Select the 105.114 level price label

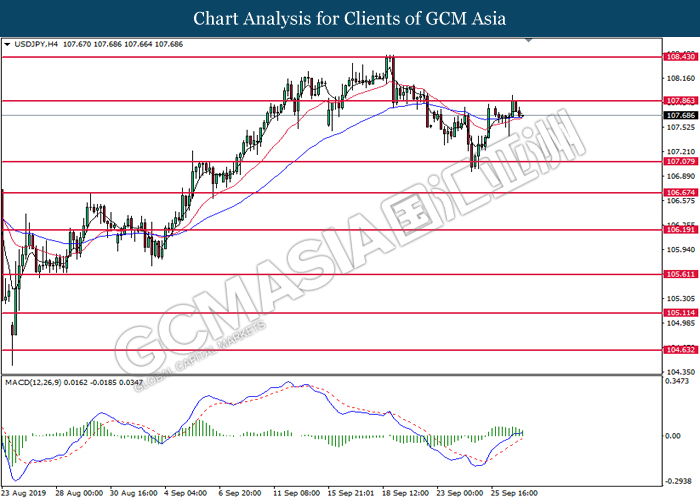[680, 313]
